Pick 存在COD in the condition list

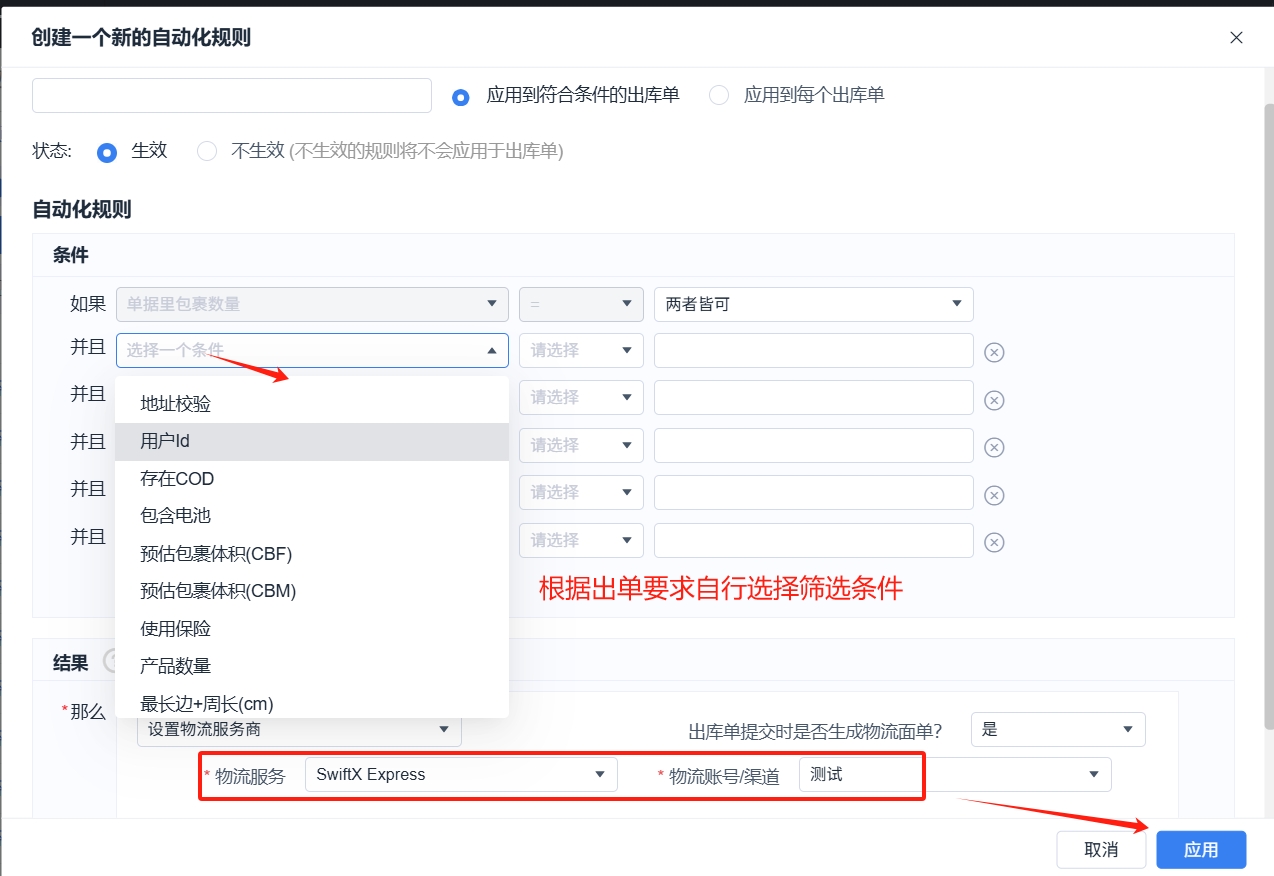click(177, 479)
